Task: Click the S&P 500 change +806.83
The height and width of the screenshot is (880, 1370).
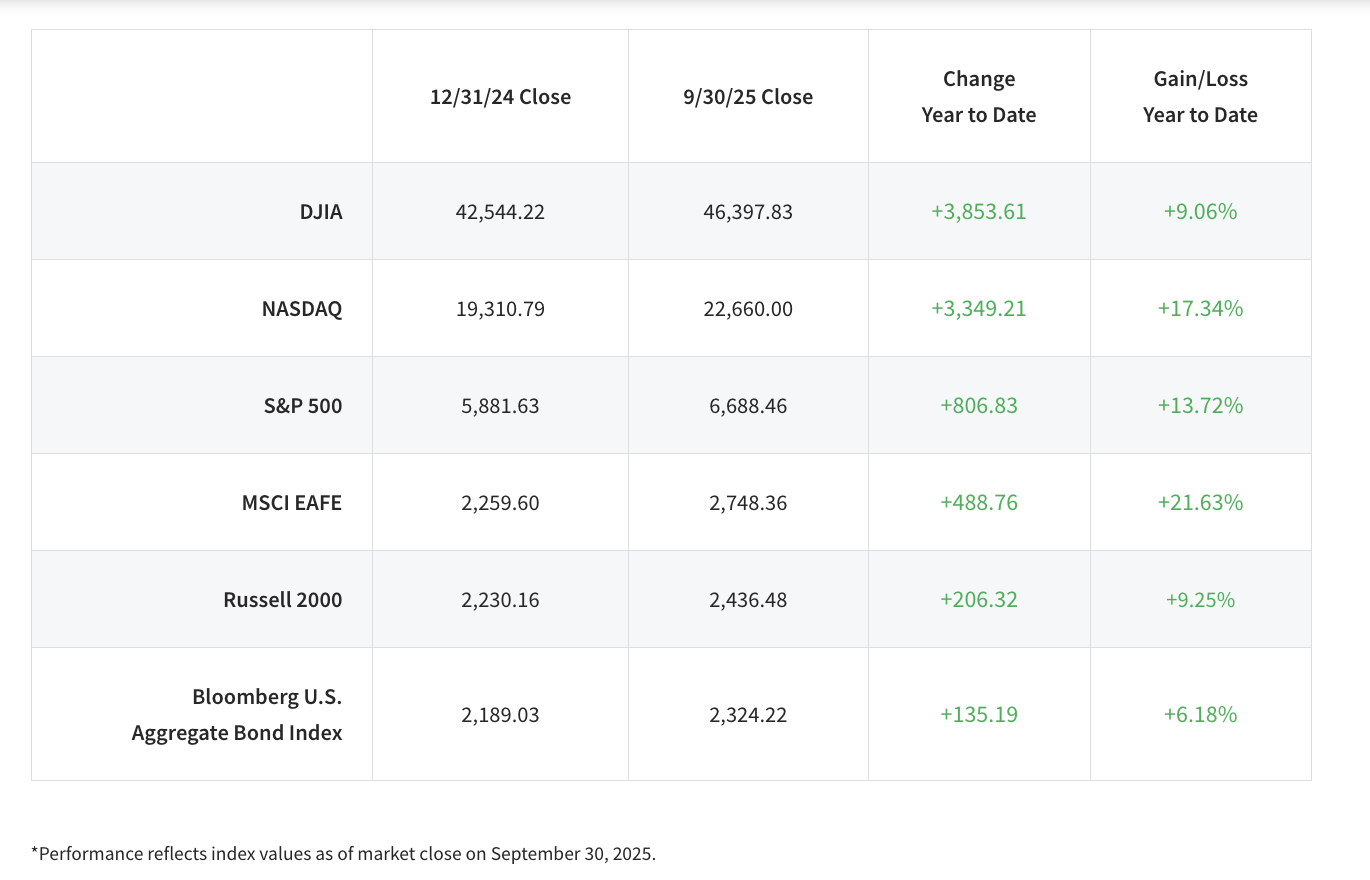Action: pyautogui.click(x=979, y=406)
